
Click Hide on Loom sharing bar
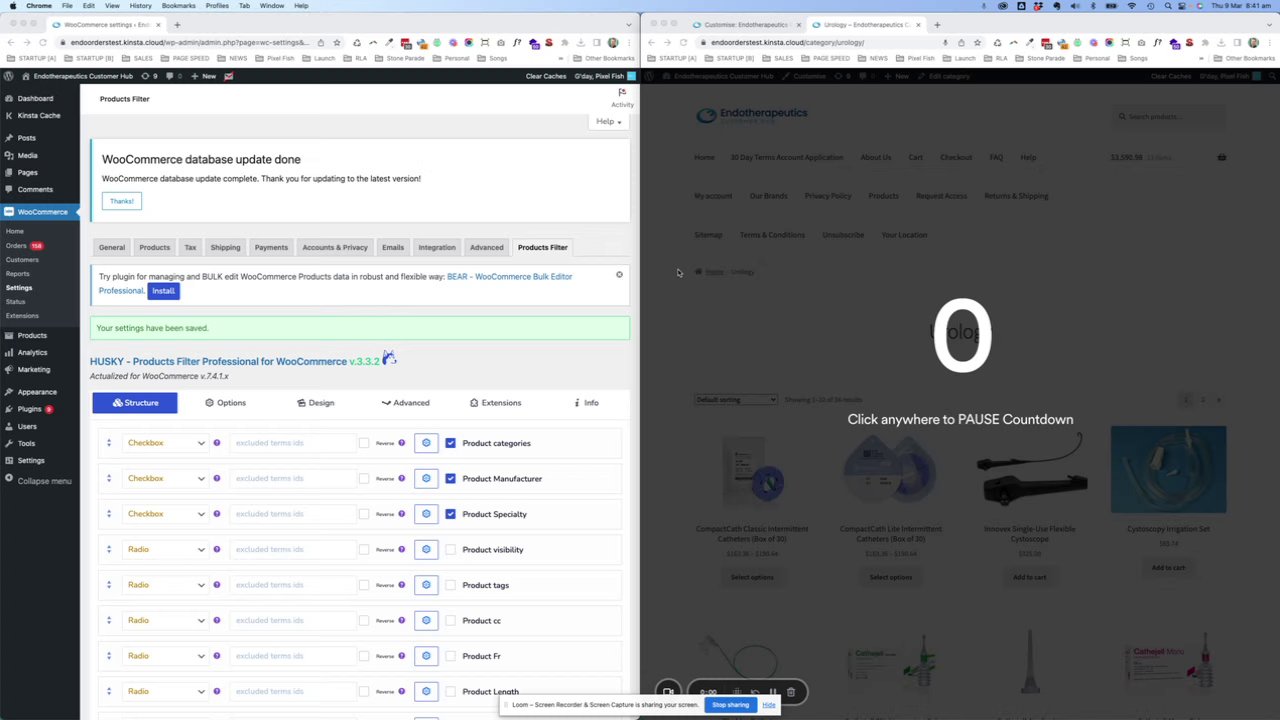click(x=768, y=705)
